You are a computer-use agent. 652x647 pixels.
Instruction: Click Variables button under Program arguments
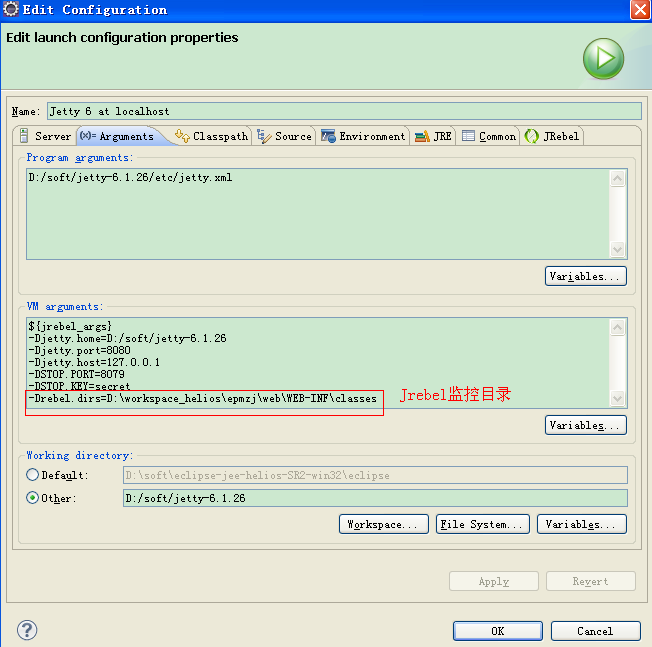(x=585, y=276)
